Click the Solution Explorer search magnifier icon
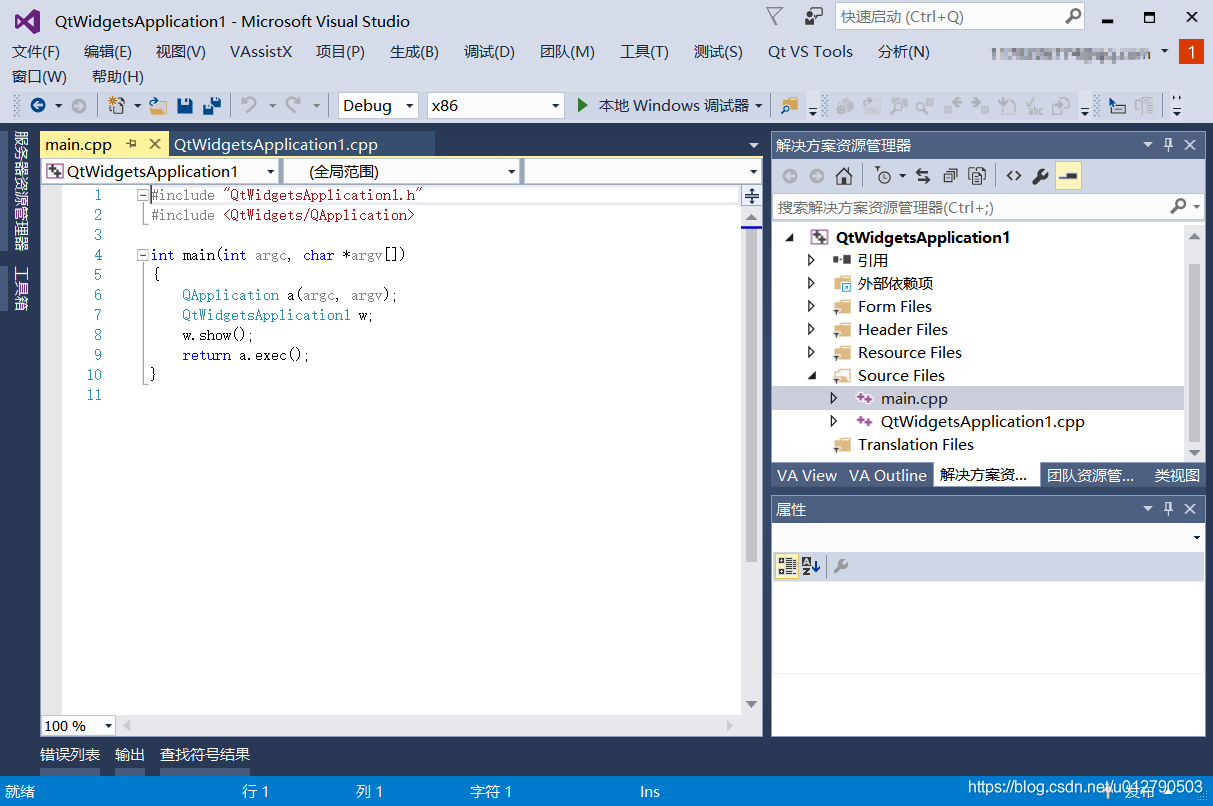Screen dimensions: 1213x806 click(x=1179, y=206)
